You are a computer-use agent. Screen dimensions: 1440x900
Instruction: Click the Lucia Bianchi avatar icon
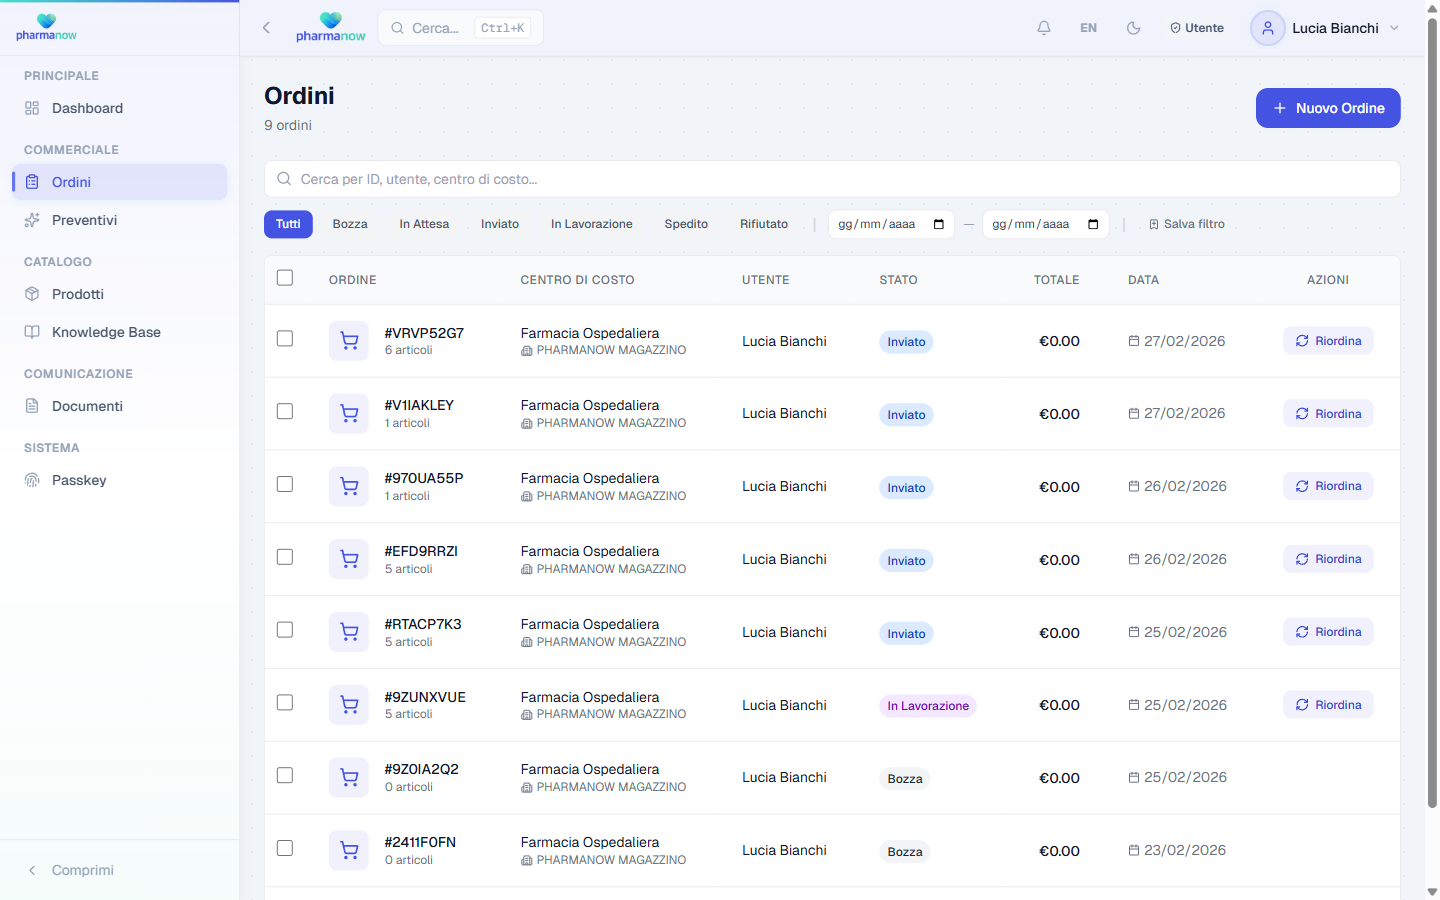click(1267, 28)
